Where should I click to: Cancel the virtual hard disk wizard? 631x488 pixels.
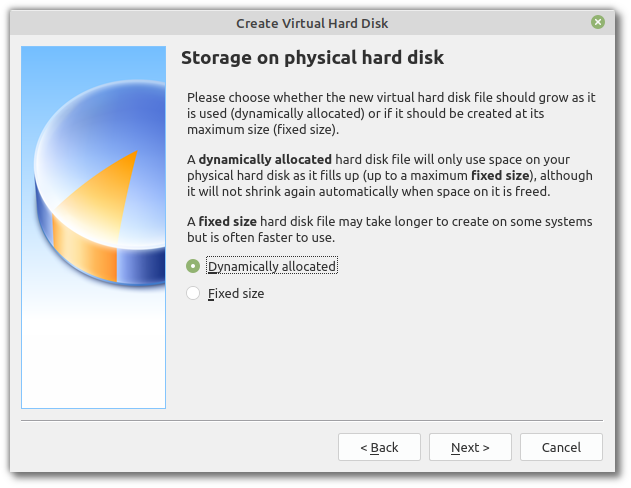561,447
